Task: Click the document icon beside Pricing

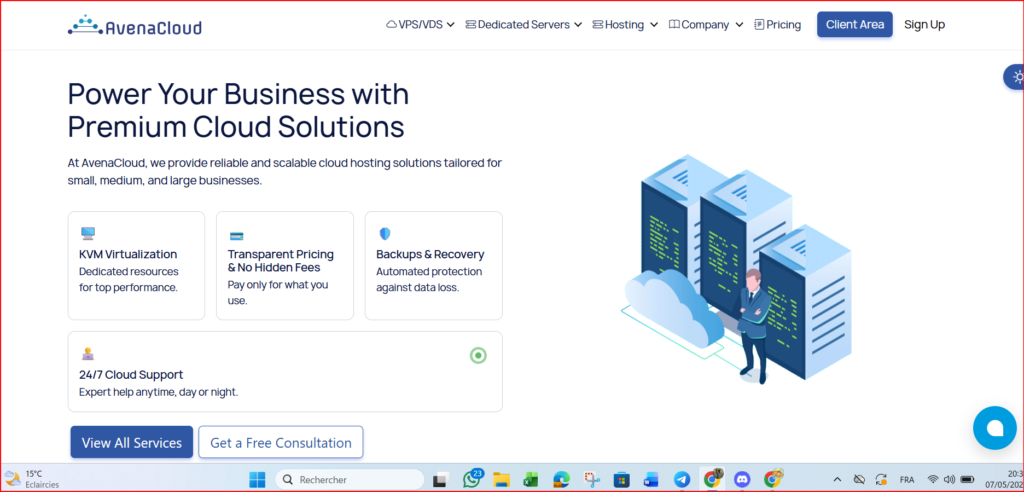Action: (x=759, y=25)
